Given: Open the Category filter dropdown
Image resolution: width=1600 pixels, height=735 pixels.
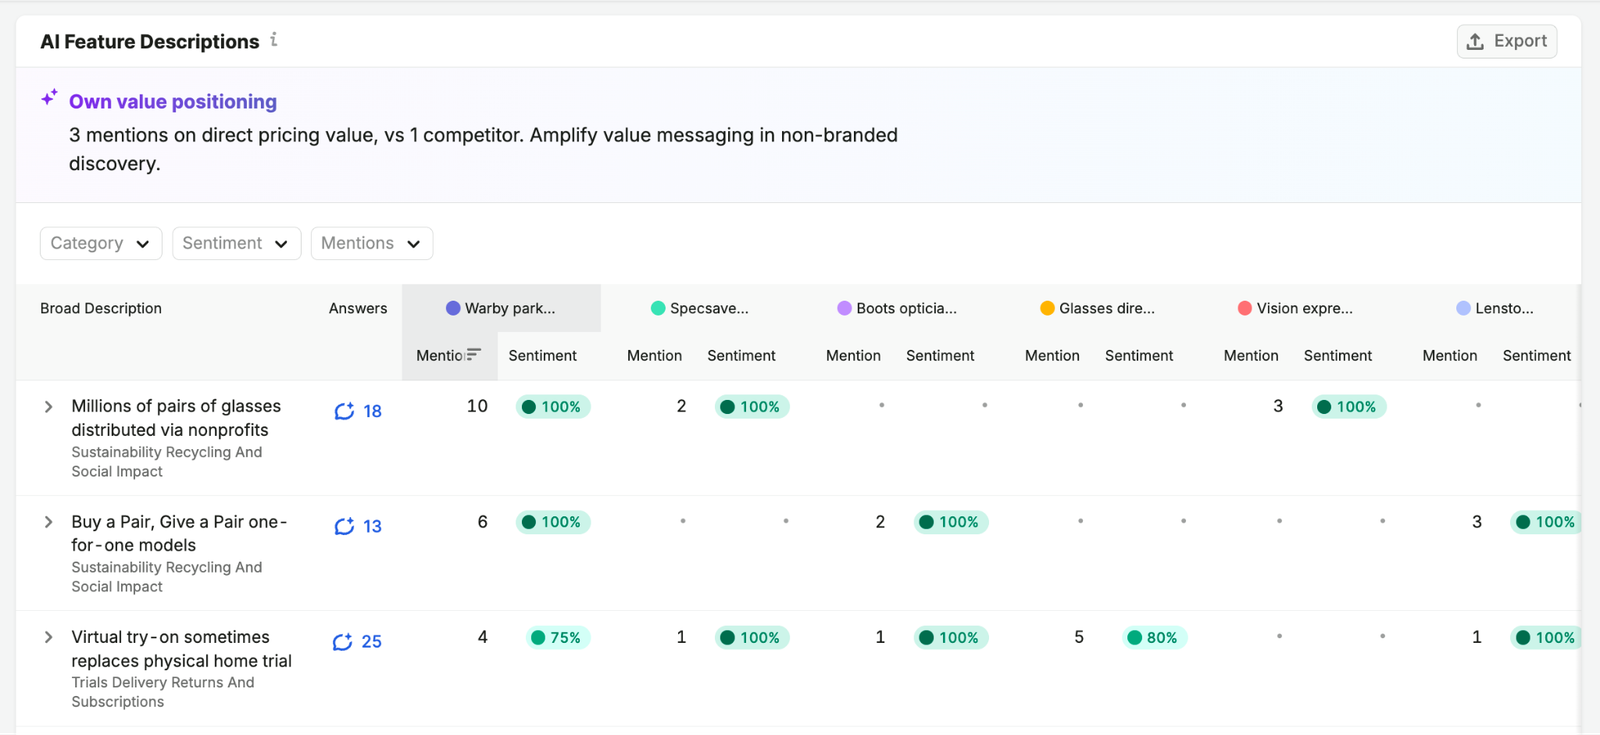Looking at the screenshot, I should 101,243.
